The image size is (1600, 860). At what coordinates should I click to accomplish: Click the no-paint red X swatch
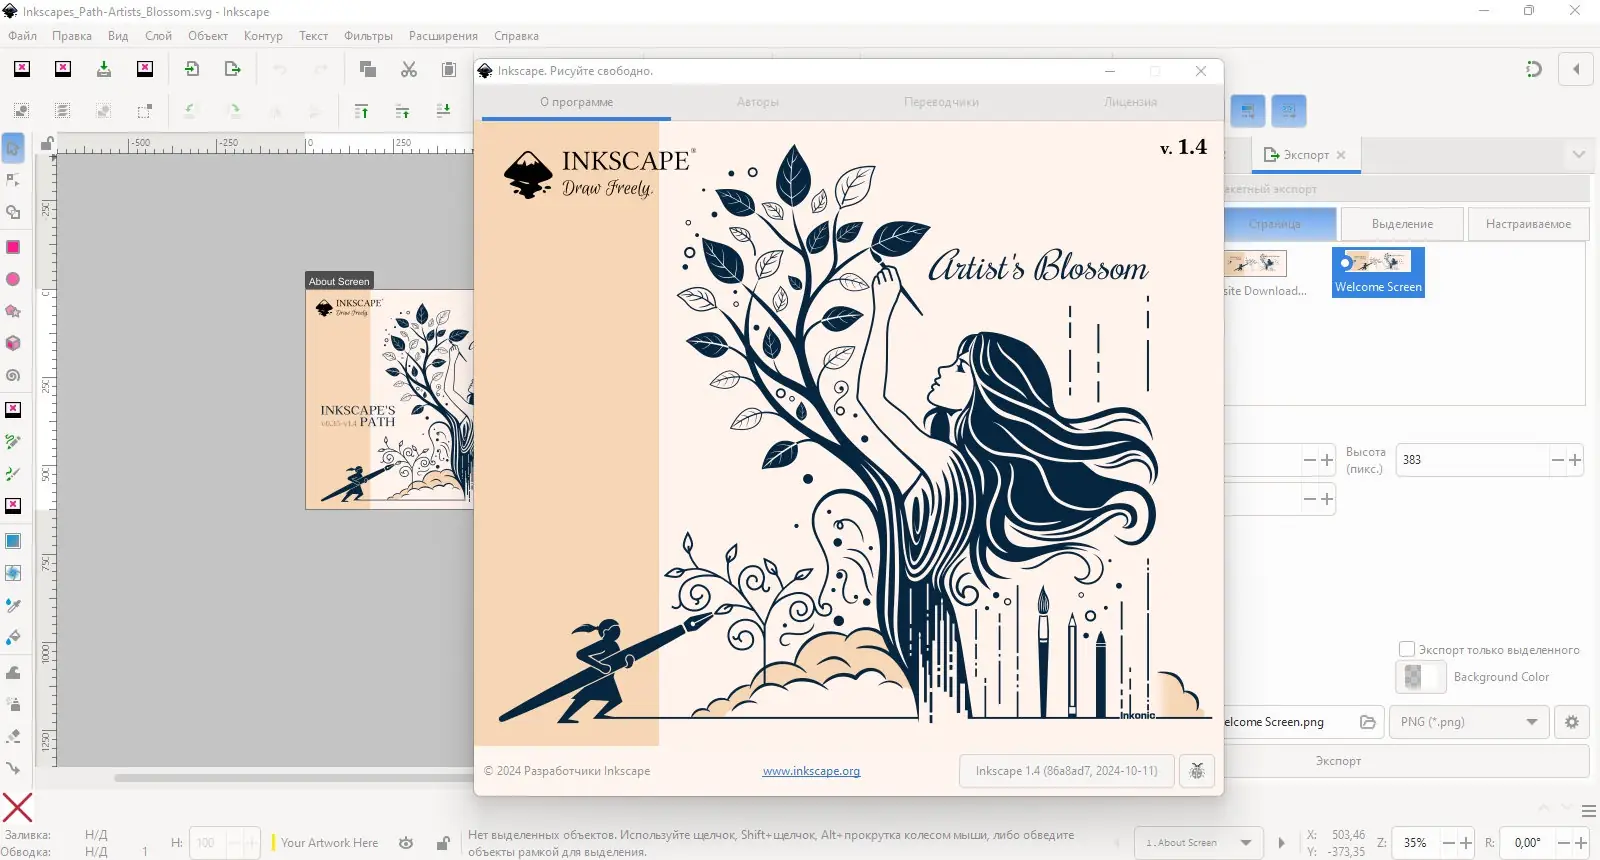[17, 807]
